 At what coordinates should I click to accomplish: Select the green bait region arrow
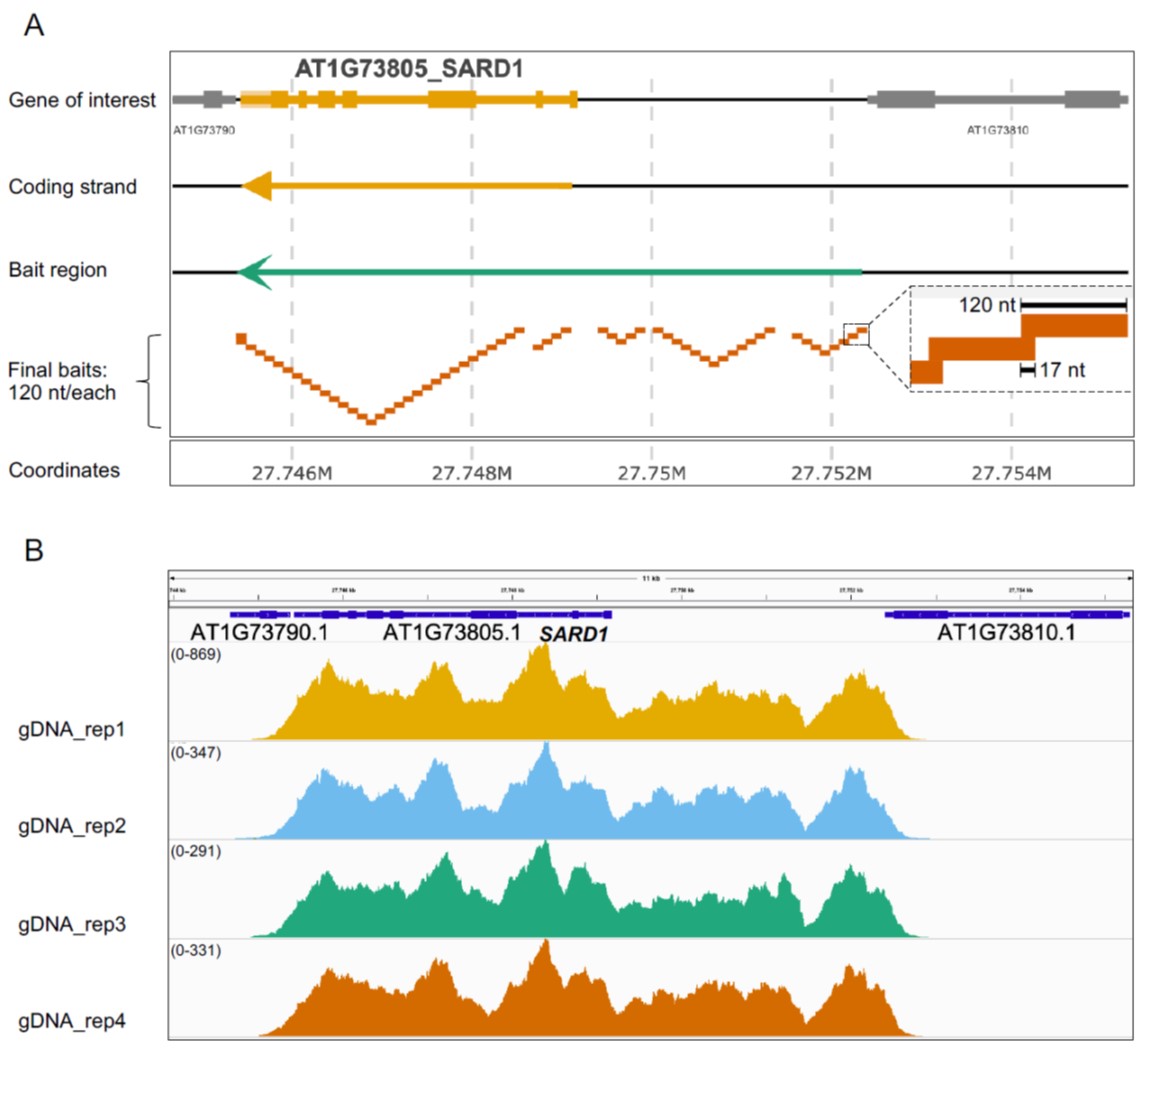550,269
